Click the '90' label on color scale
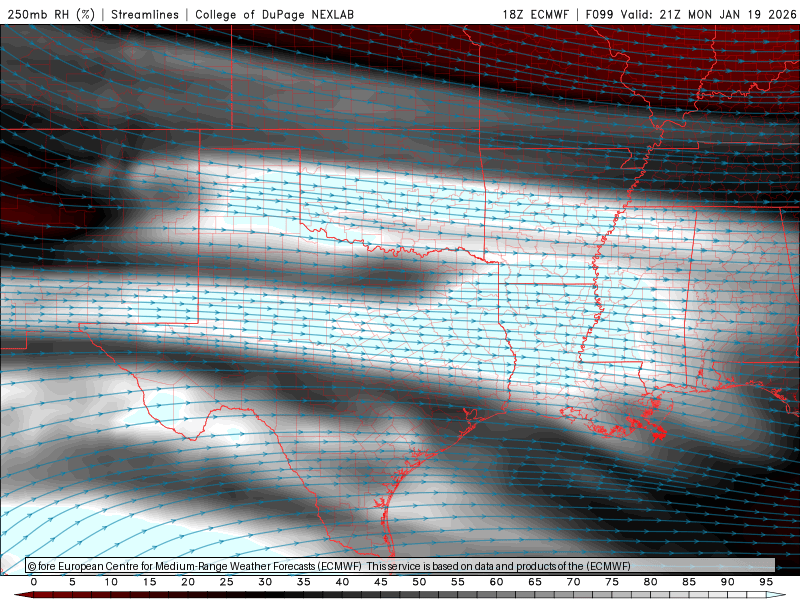This screenshot has height=600, width=800. click(x=728, y=582)
